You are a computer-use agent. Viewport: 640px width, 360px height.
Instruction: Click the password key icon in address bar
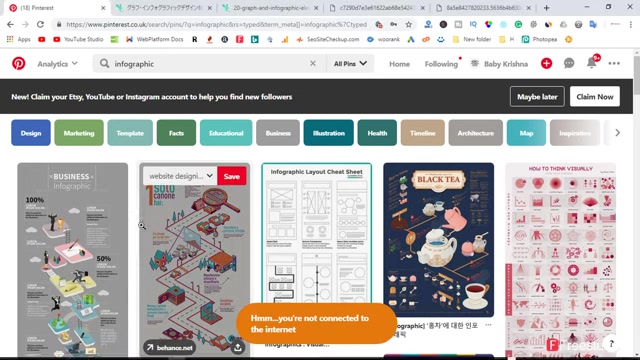point(393,24)
